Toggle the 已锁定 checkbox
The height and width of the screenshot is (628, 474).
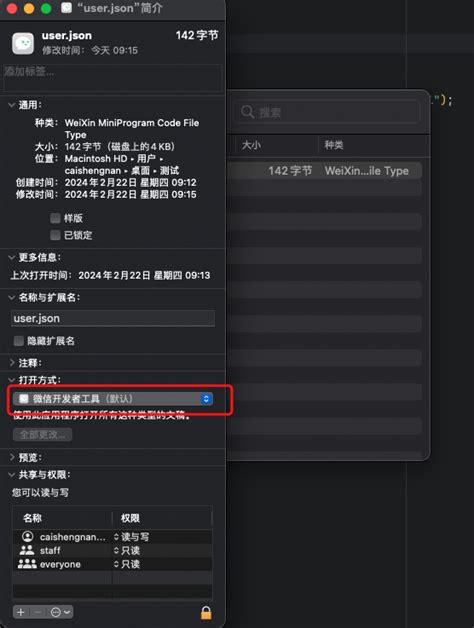coord(55,235)
